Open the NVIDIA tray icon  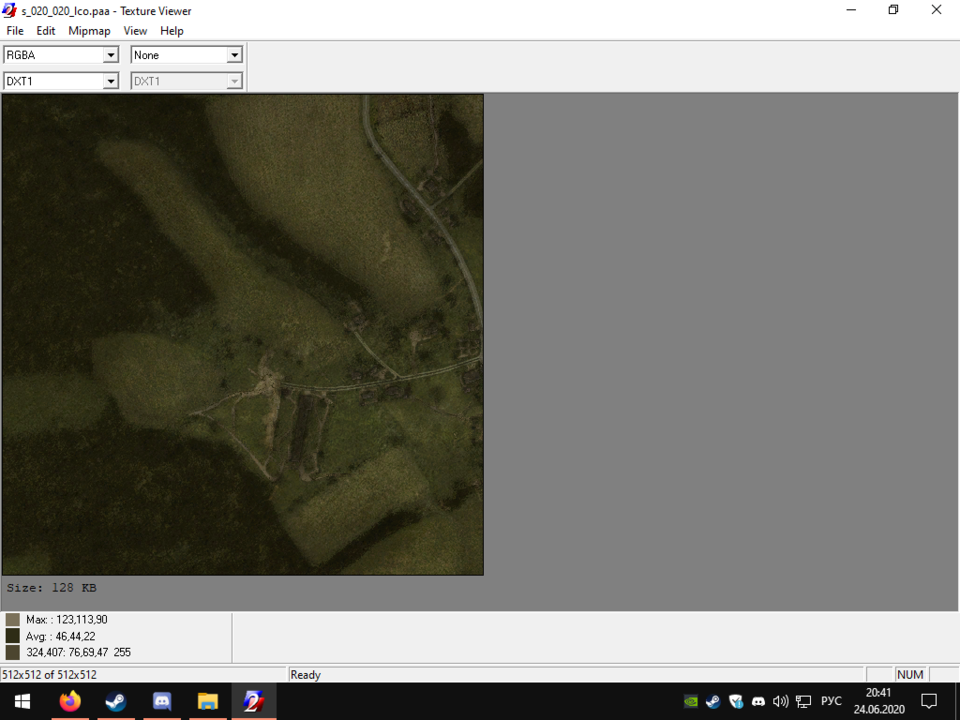point(691,701)
